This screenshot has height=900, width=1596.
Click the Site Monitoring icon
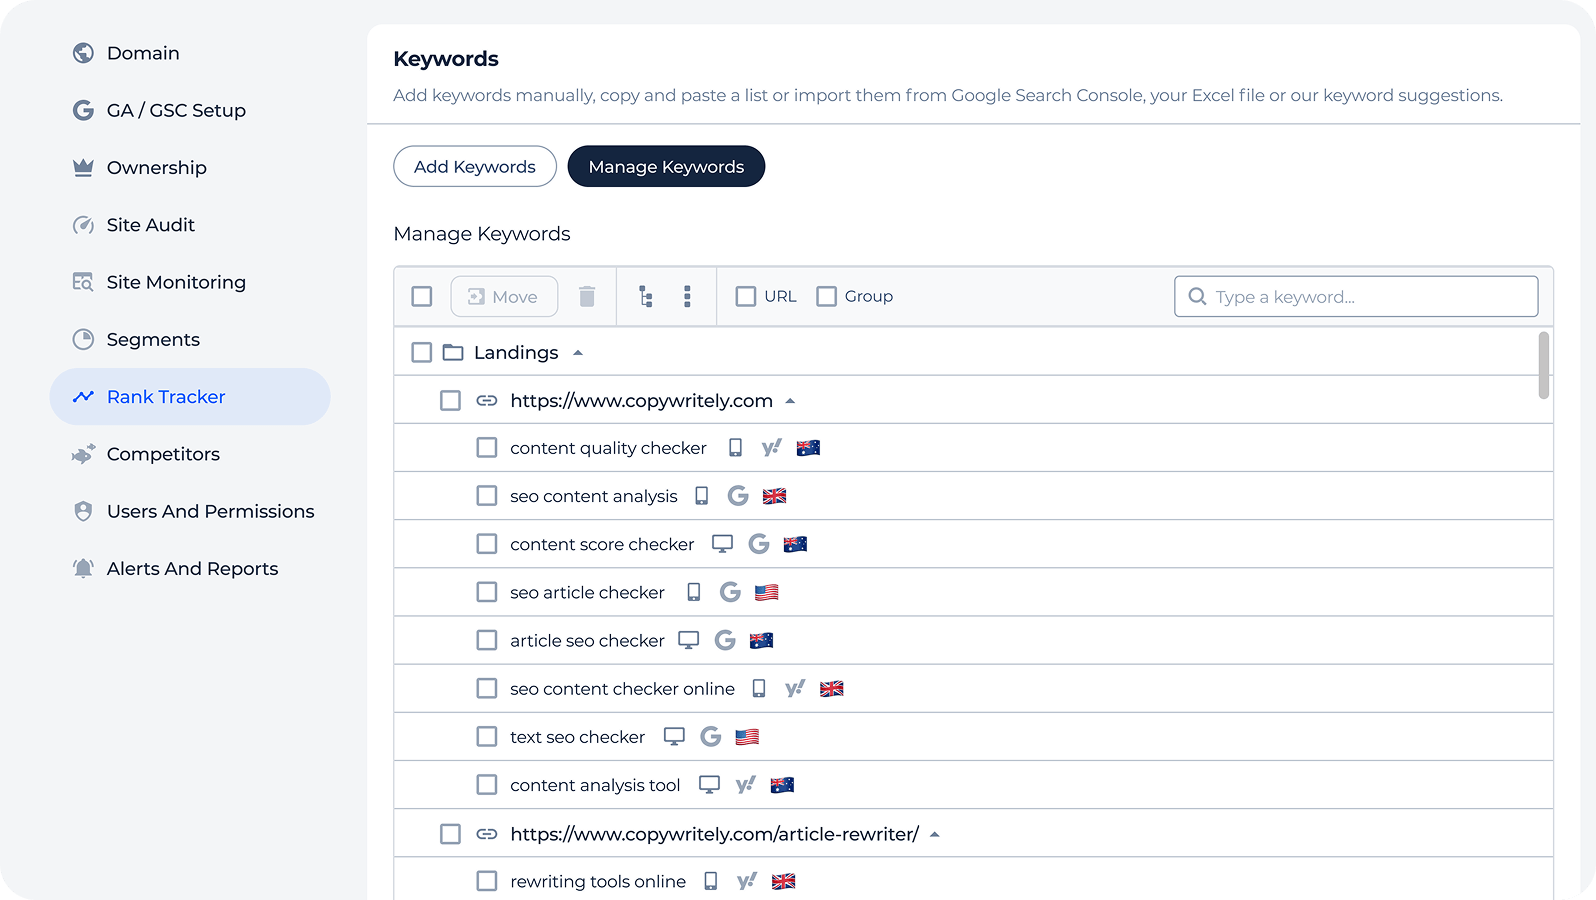pyautogui.click(x=83, y=282)
